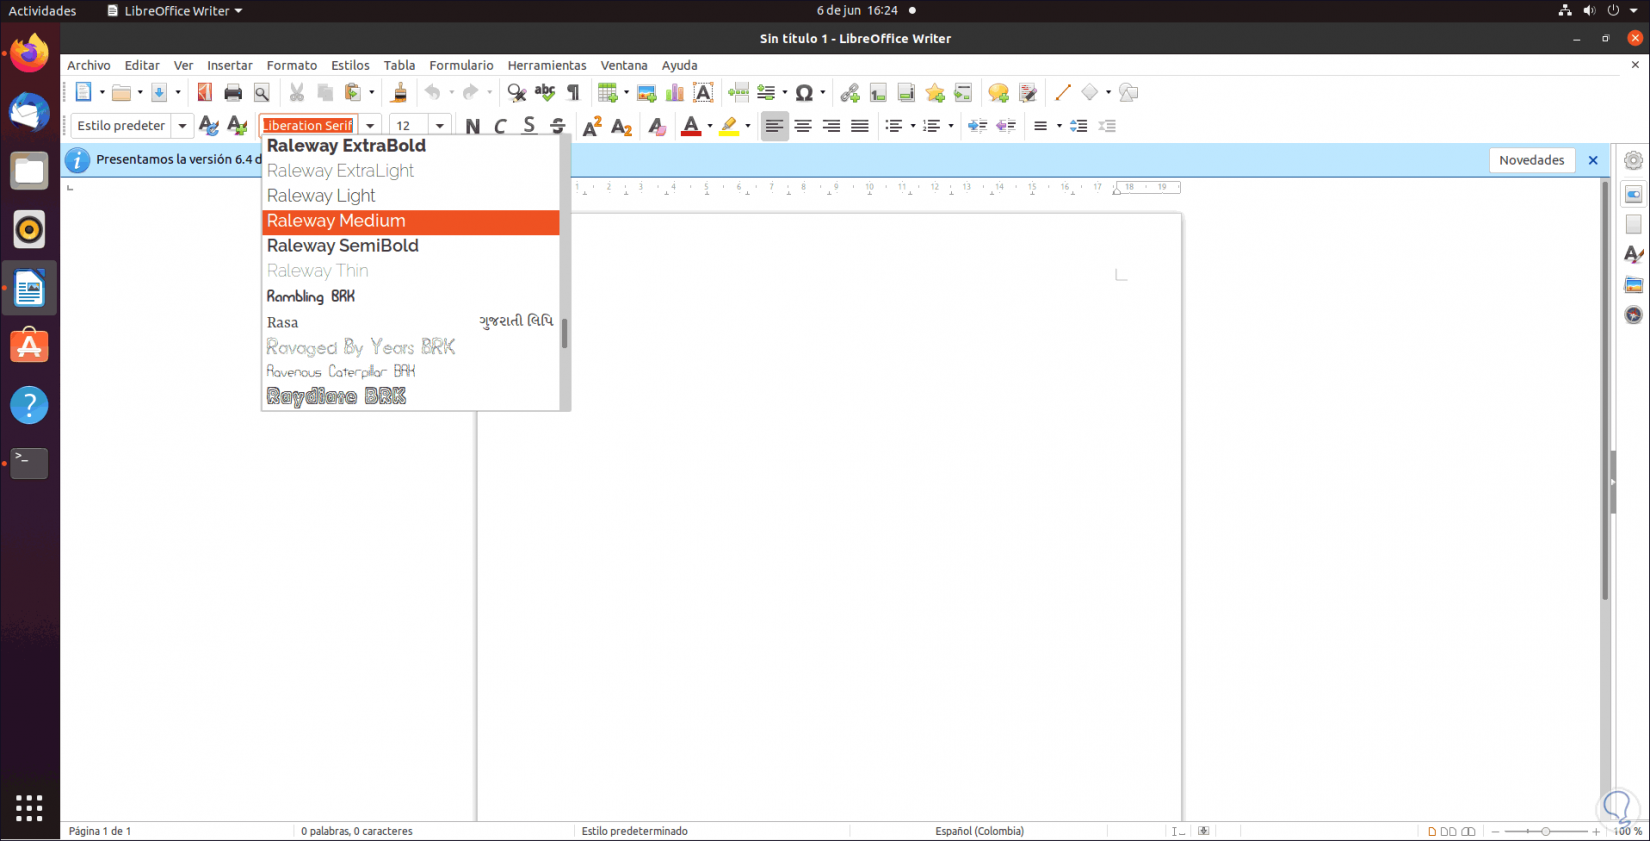
Task: Apply yellow highlight color
Action: (x=729, y=126)
